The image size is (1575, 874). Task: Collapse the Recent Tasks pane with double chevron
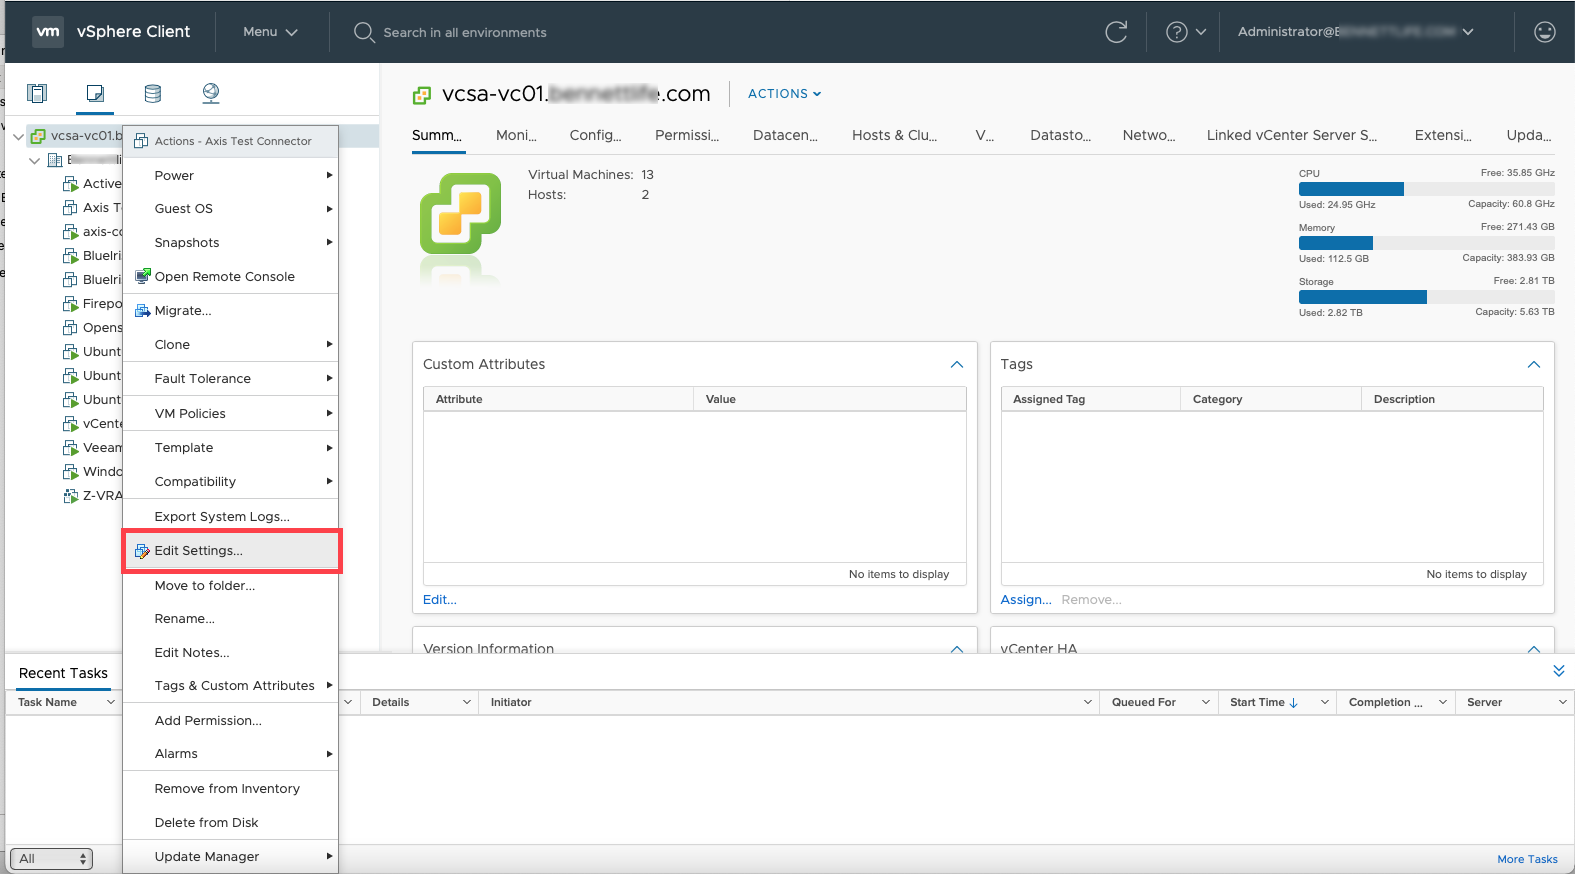(x=1558, y=671)
